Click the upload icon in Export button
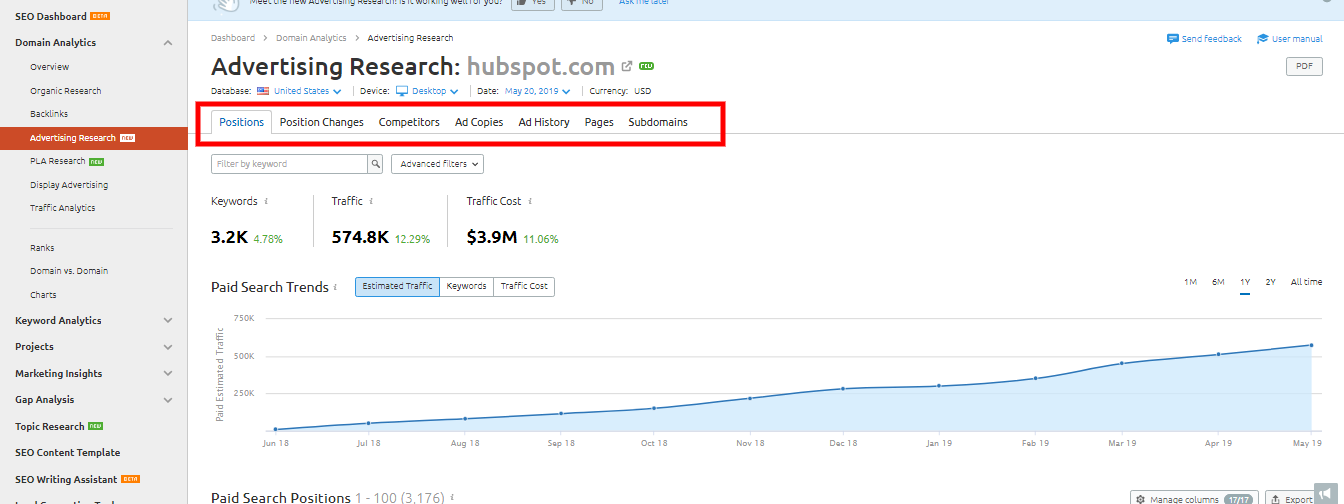Screen dimensions: 1344x504 coord(1274,498)
